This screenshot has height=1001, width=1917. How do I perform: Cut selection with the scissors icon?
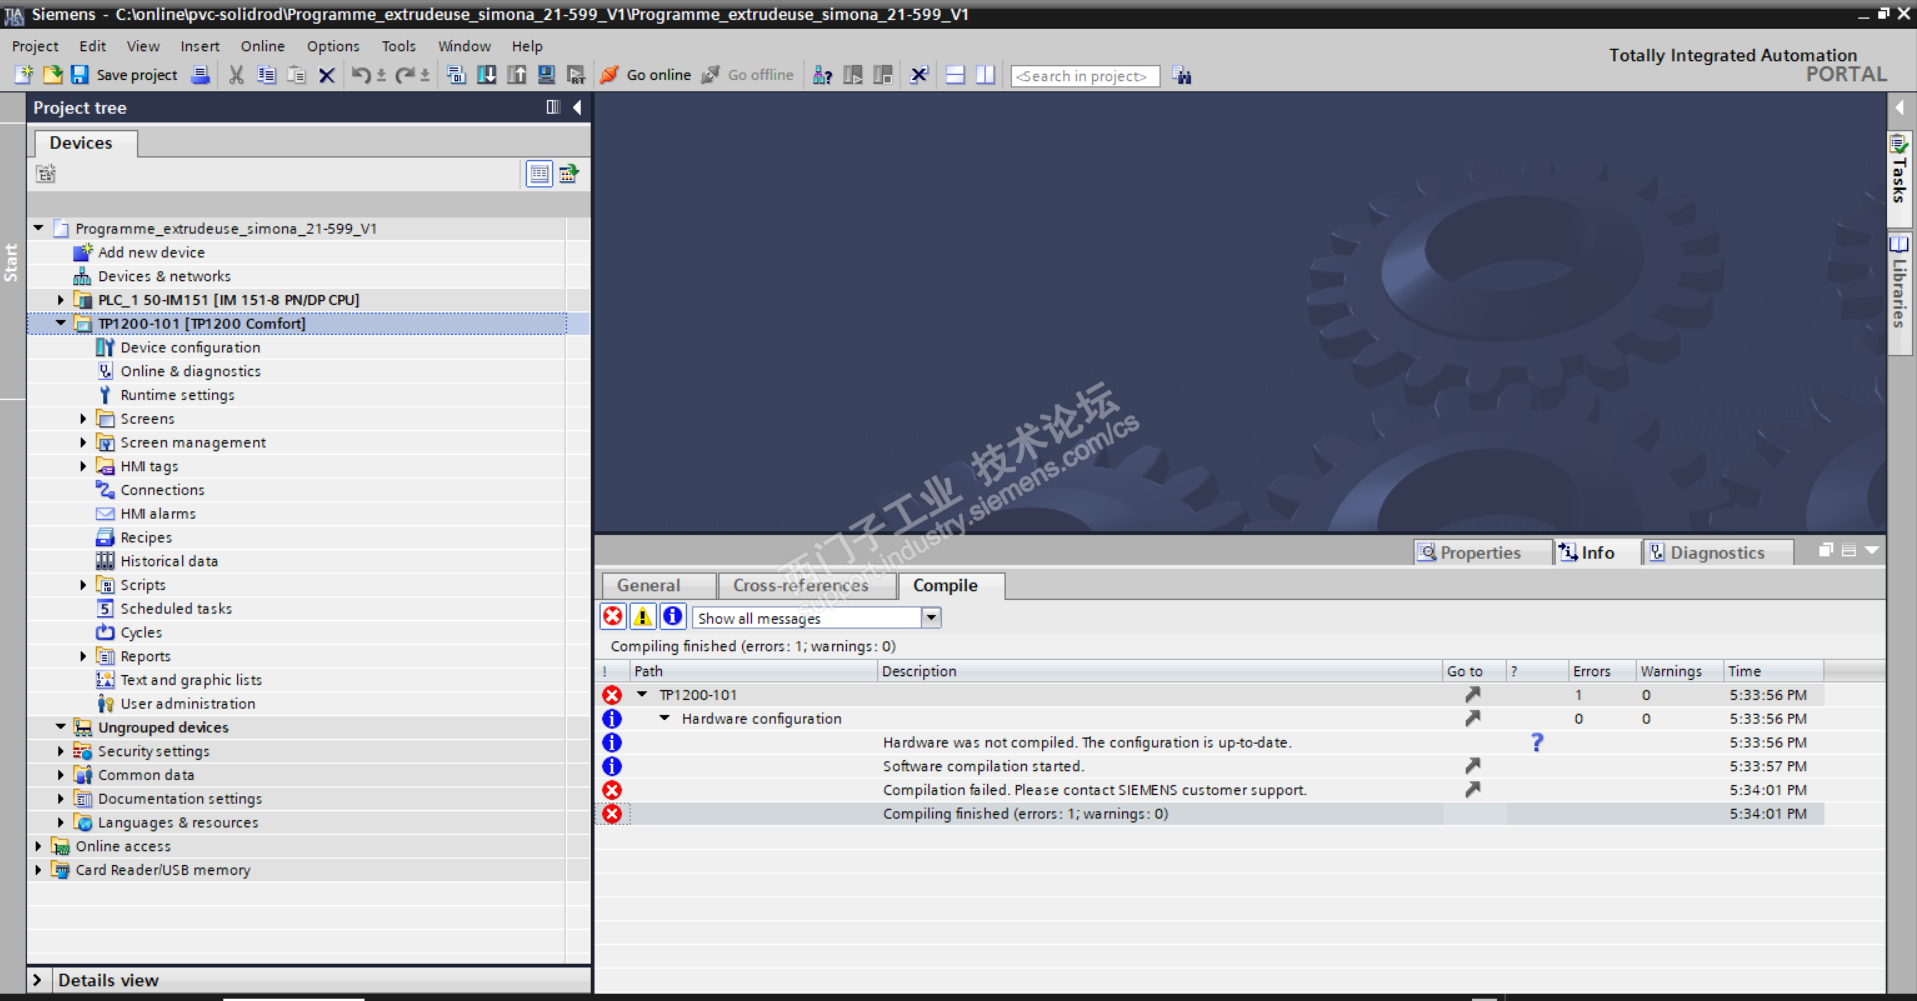tap(236, 75)
